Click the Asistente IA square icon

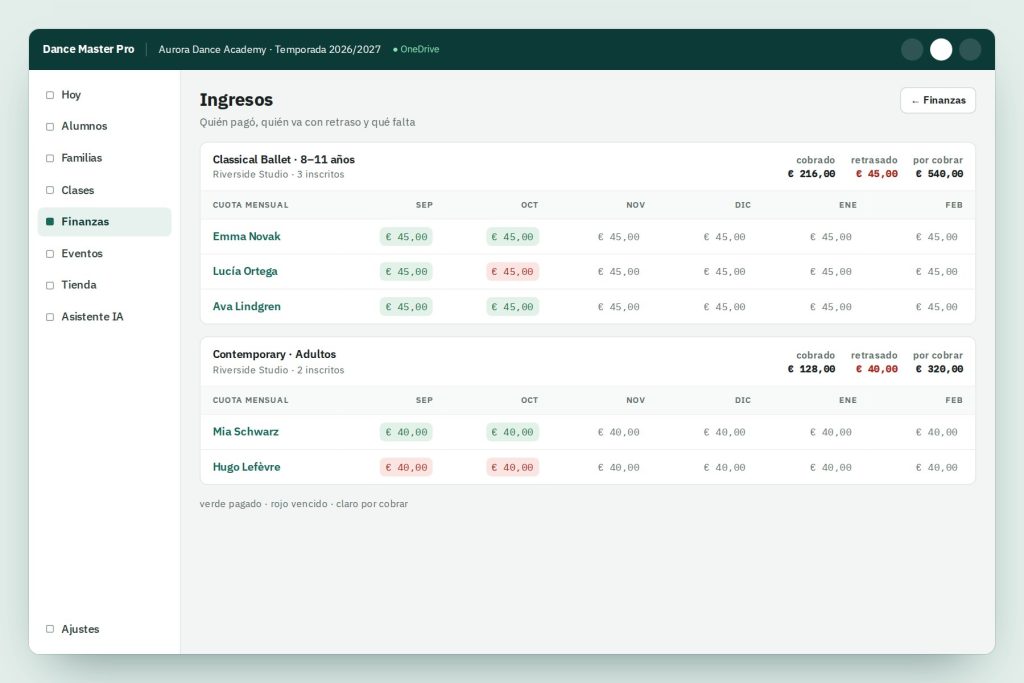click(50, 317)
